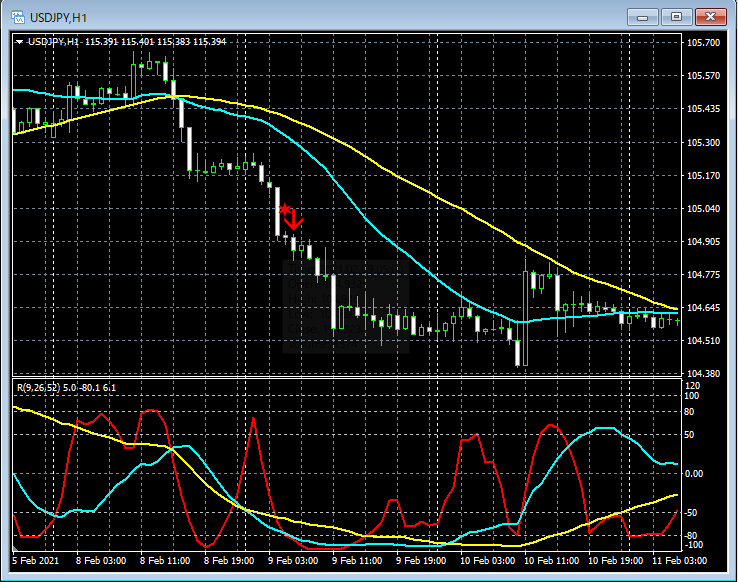Image resolution: width=739 pixels, height=582 pixels.
Task: Click the 104.380 price scale label
Action: [x=703, y=374]
